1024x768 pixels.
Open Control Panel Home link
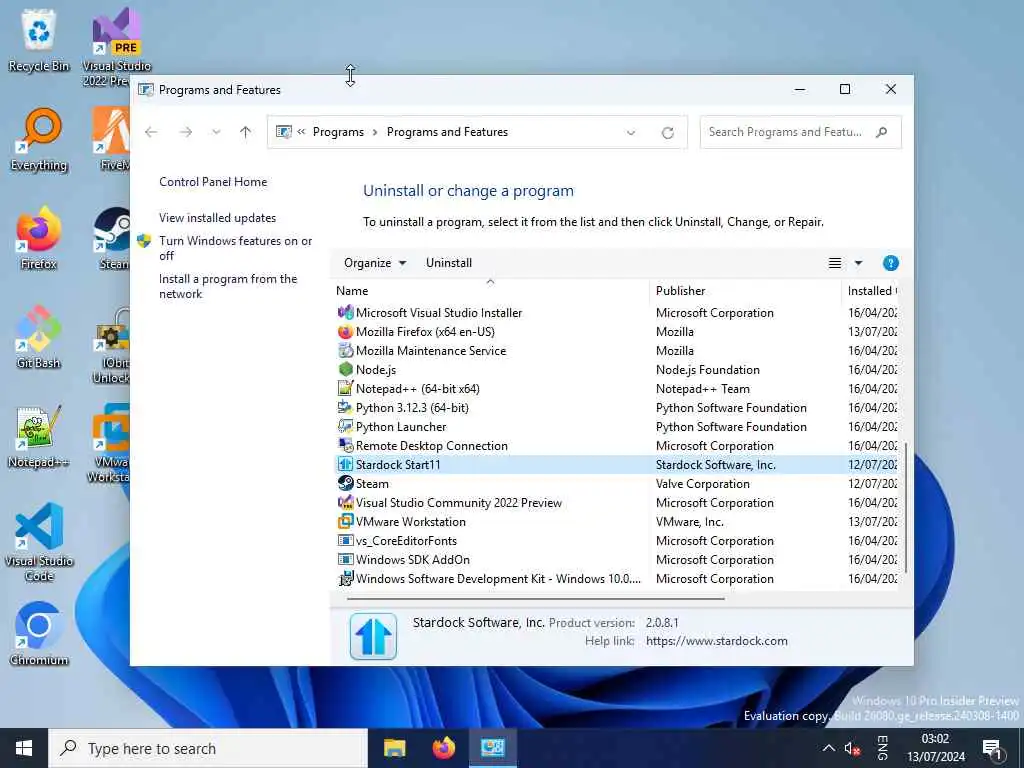[213, 182]
